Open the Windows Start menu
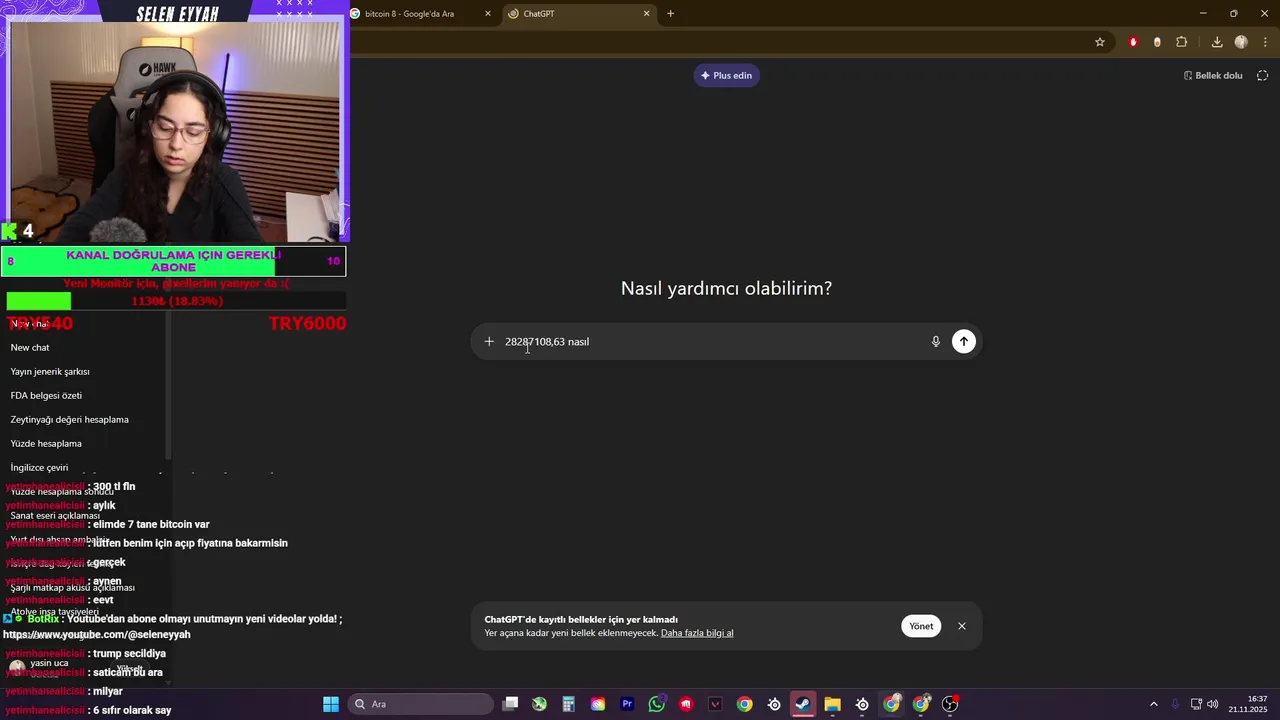 coord(330,704)
